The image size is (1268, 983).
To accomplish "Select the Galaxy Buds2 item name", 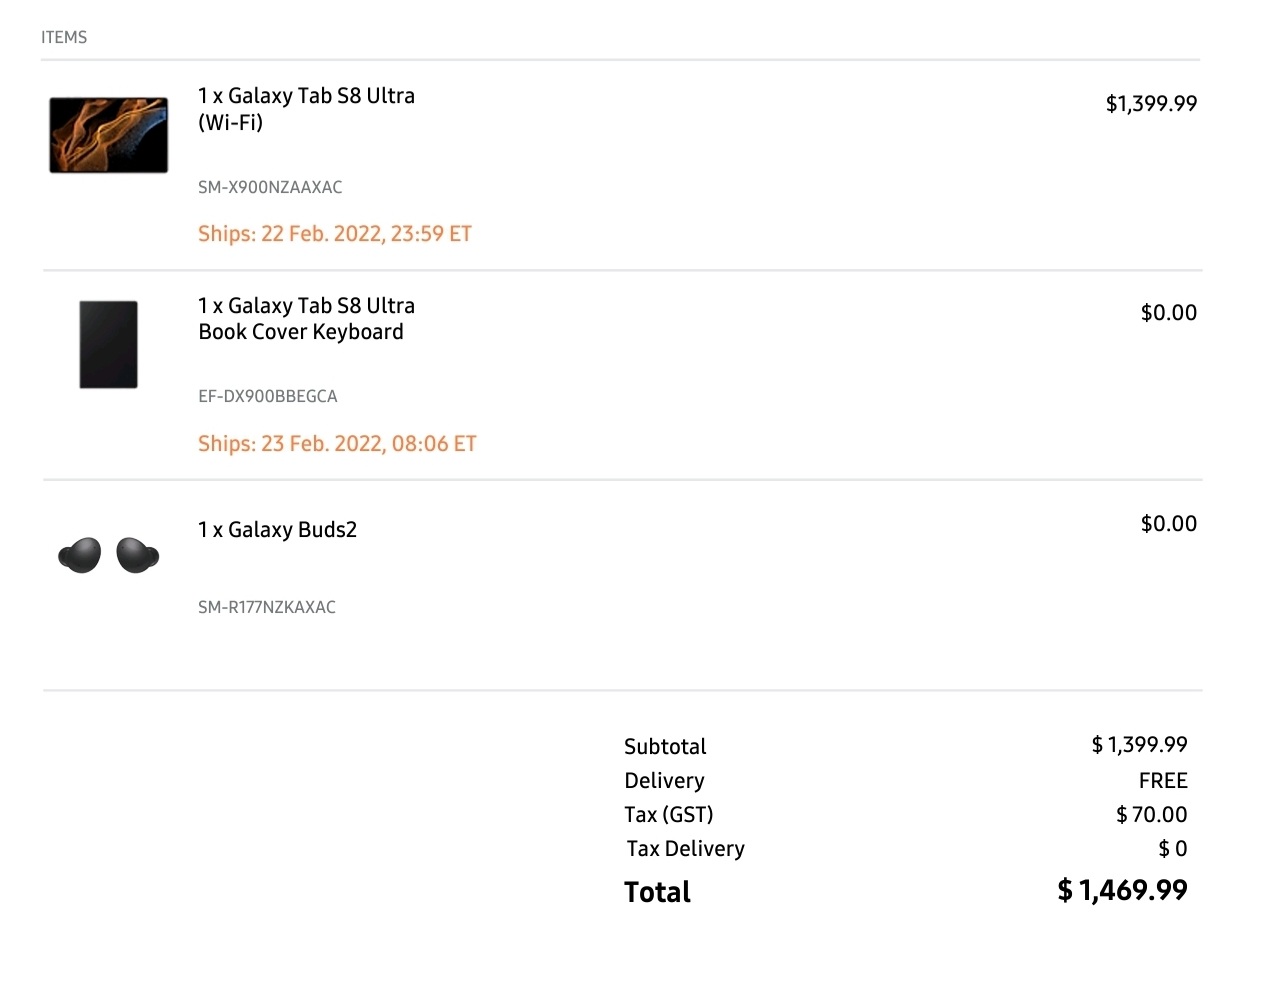I will (277, 530).
